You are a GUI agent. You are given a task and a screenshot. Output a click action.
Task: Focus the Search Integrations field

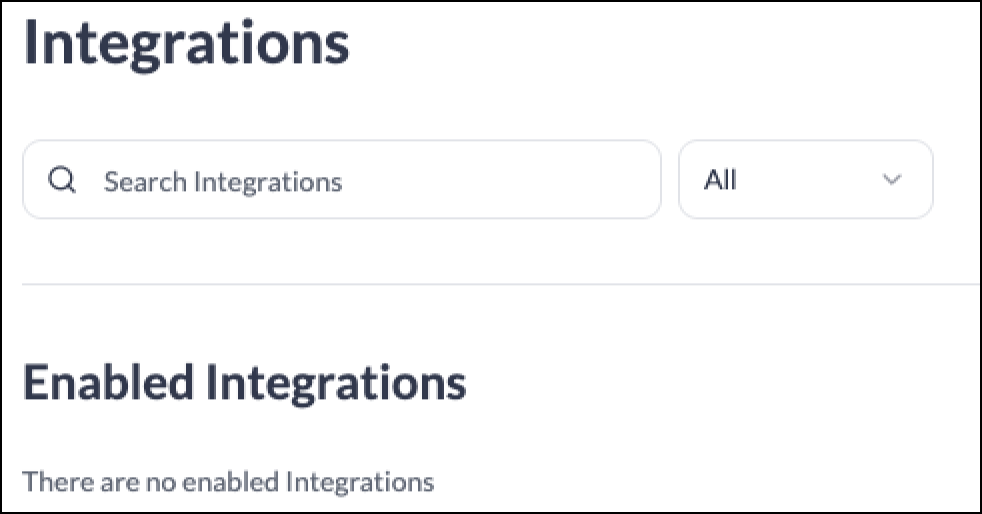[342, 180]
